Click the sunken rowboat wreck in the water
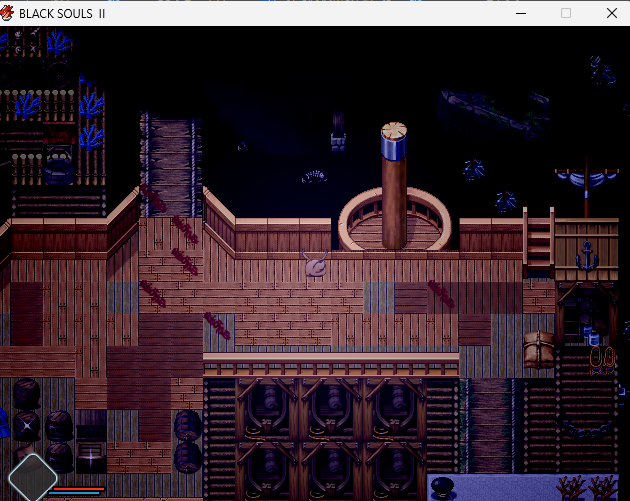Image resolution: width=630 pixels, height=501 pixels. [495, 113]
